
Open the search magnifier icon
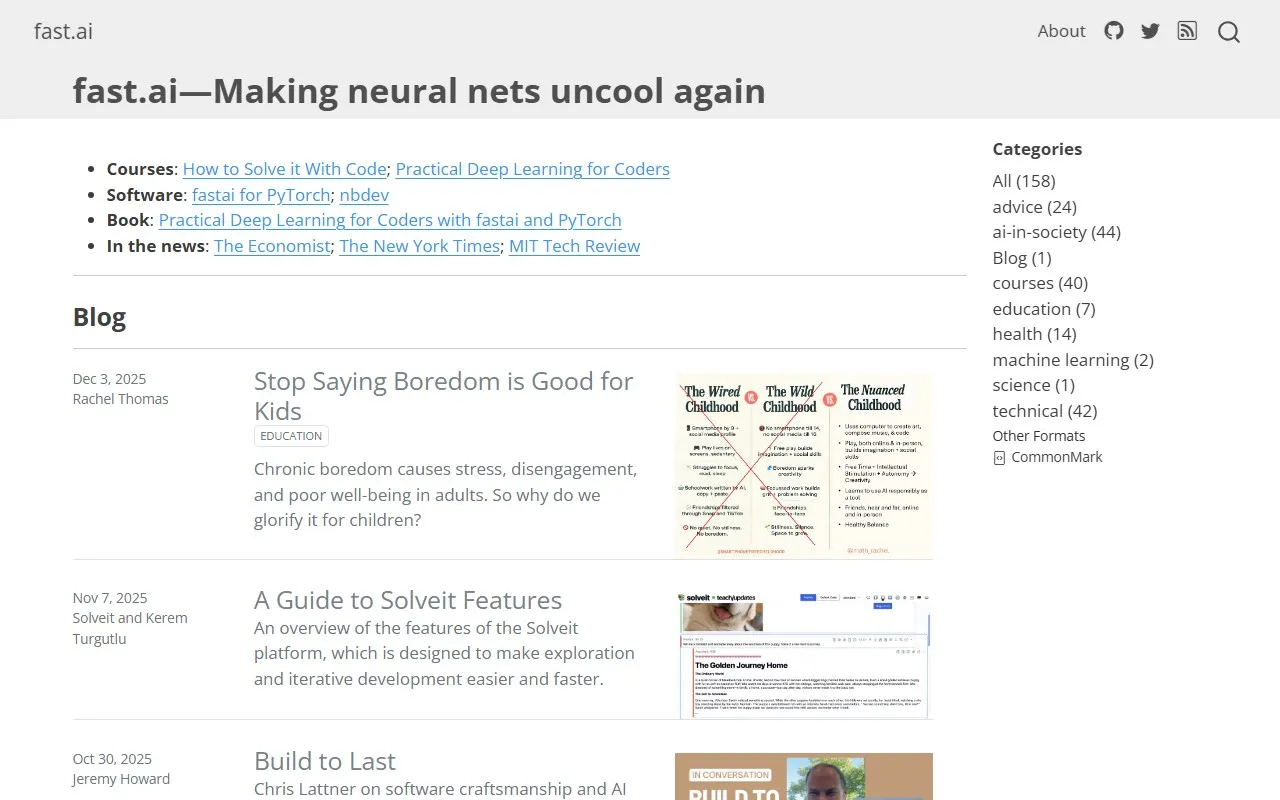(1229, 32)
